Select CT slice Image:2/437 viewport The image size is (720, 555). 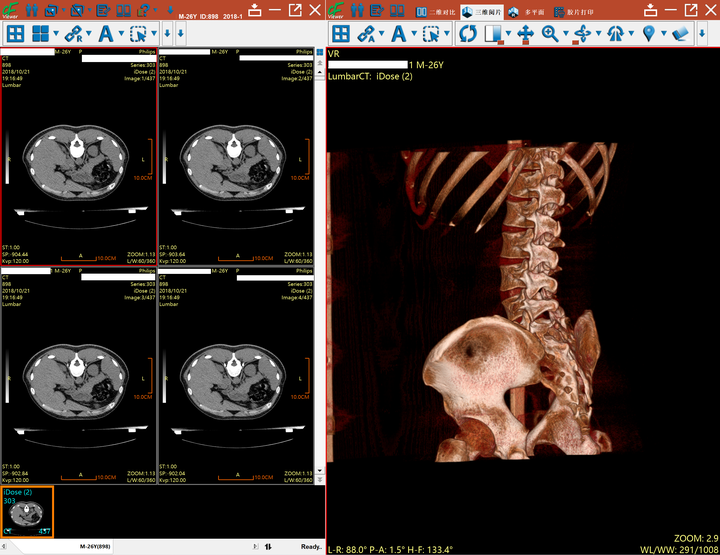[236, 157]
